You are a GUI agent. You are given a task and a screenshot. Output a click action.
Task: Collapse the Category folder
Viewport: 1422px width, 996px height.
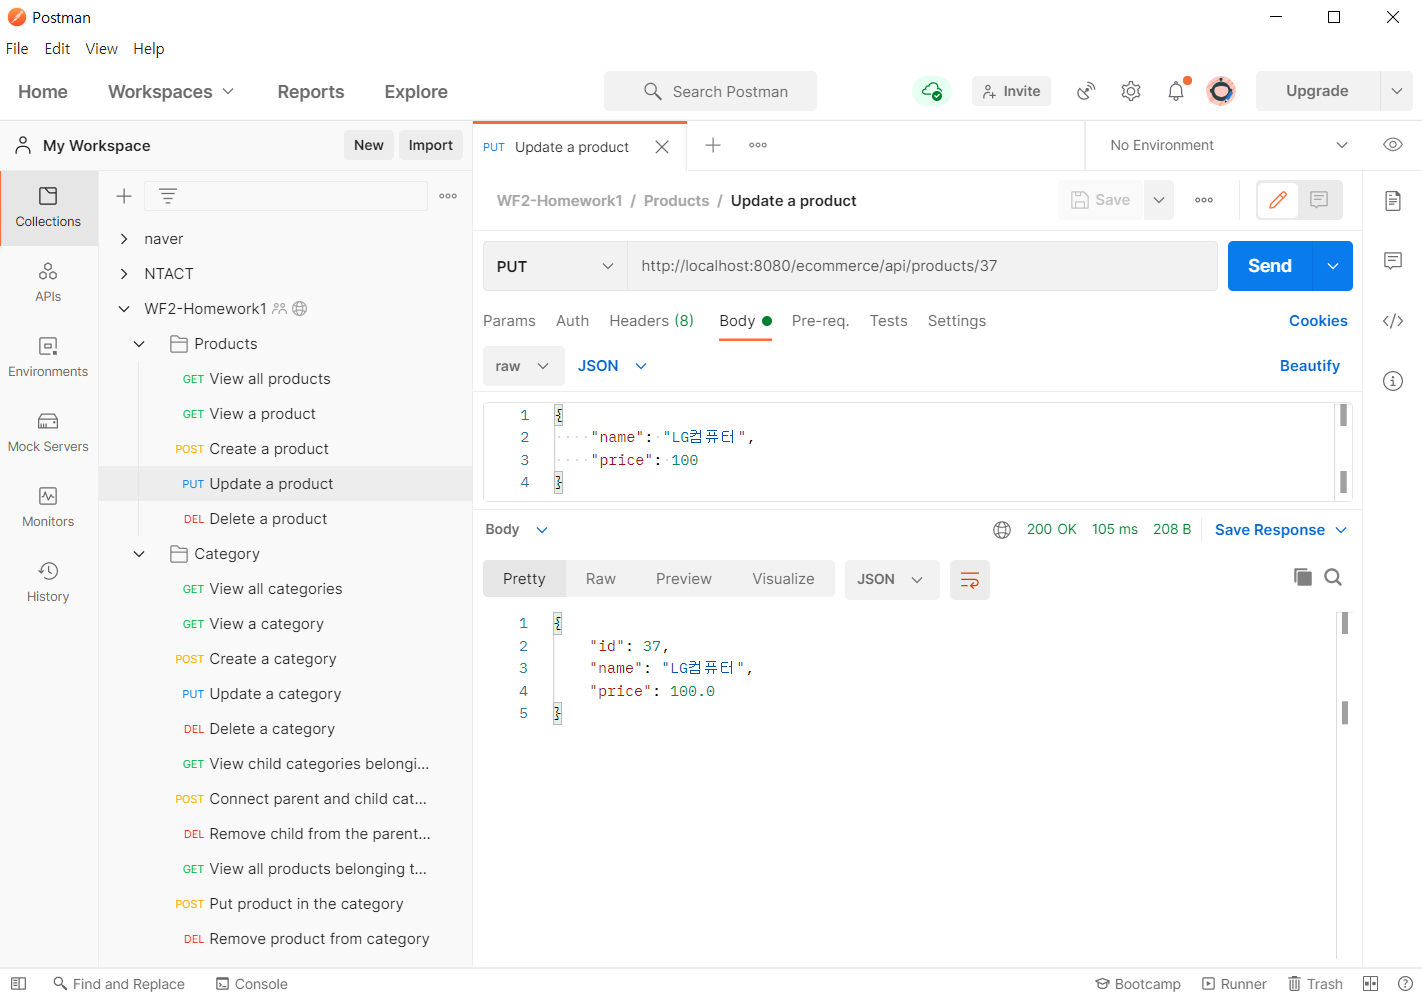coord(139,554)
